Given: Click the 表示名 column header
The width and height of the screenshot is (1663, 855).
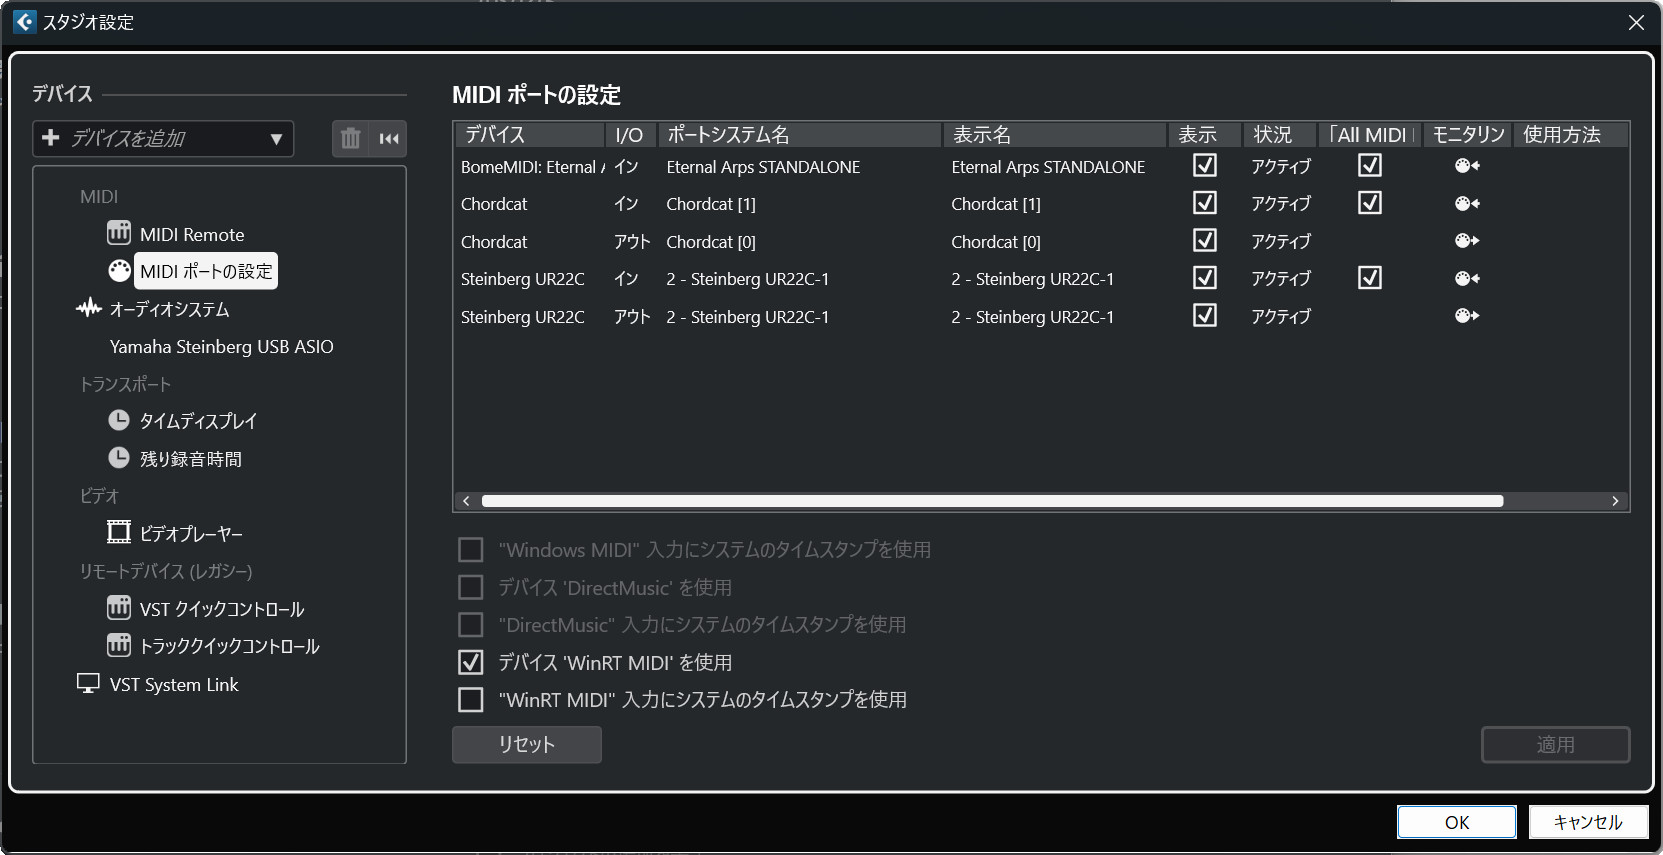Looking at the screenshot, I should [1055, 134].
